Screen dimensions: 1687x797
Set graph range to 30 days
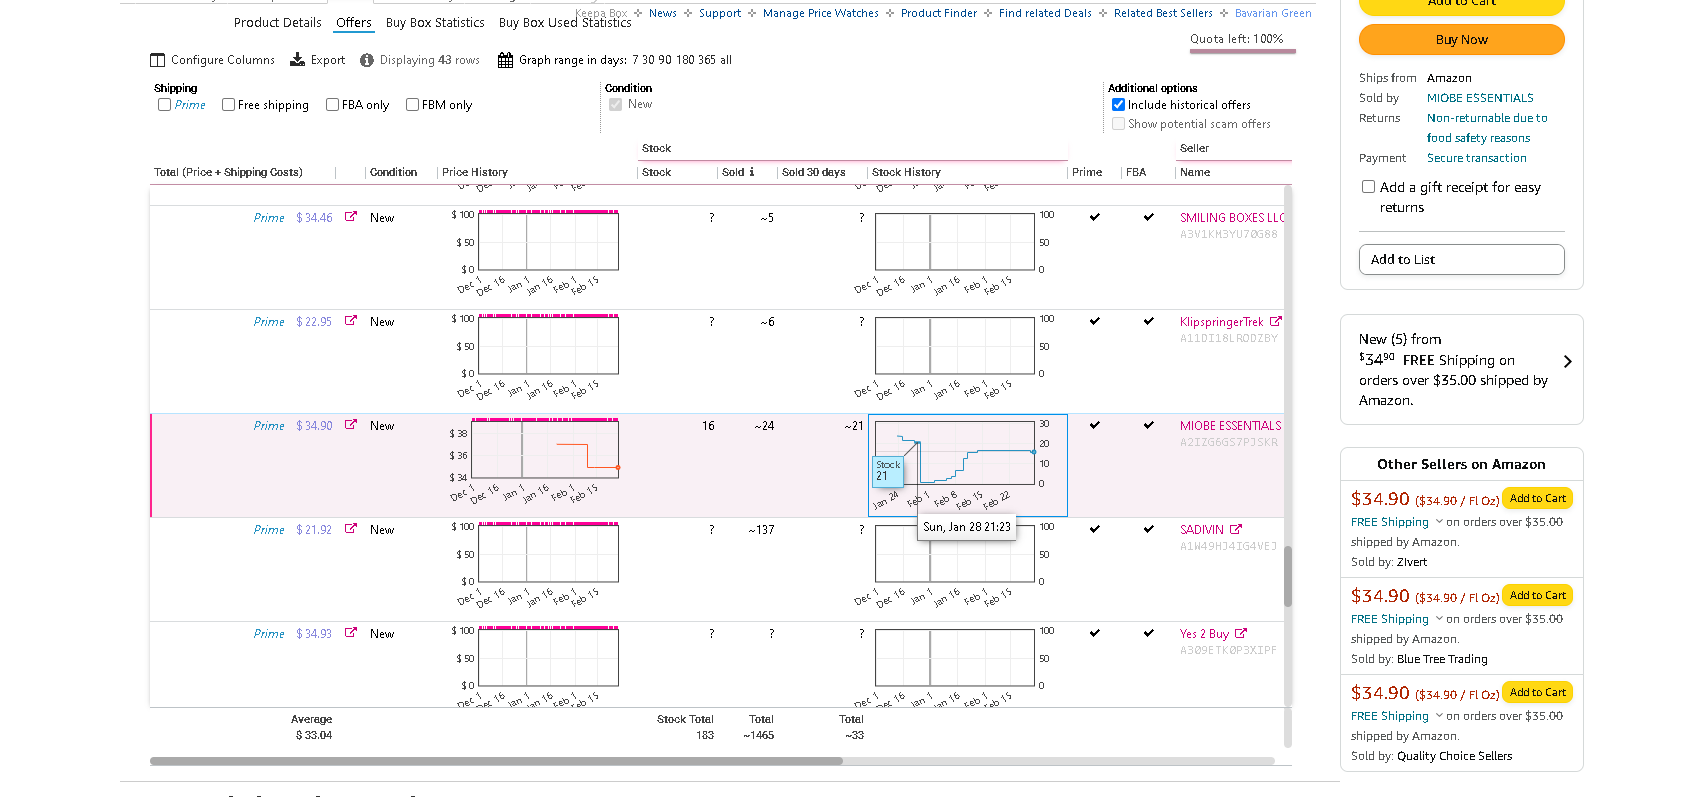pyautogui.click(x=649, y=60)
